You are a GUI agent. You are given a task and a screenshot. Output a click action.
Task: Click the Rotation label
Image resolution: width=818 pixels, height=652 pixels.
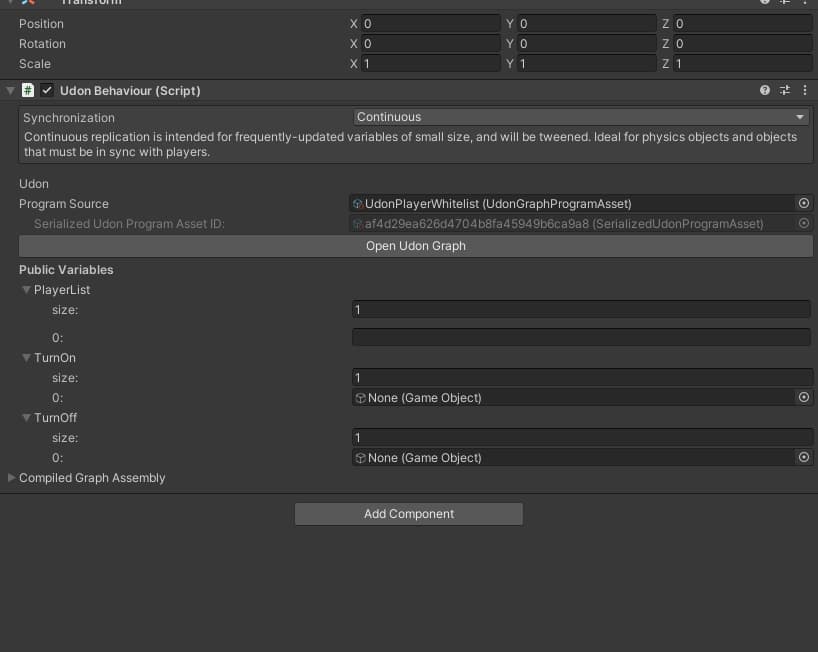[x=42, y=44]
